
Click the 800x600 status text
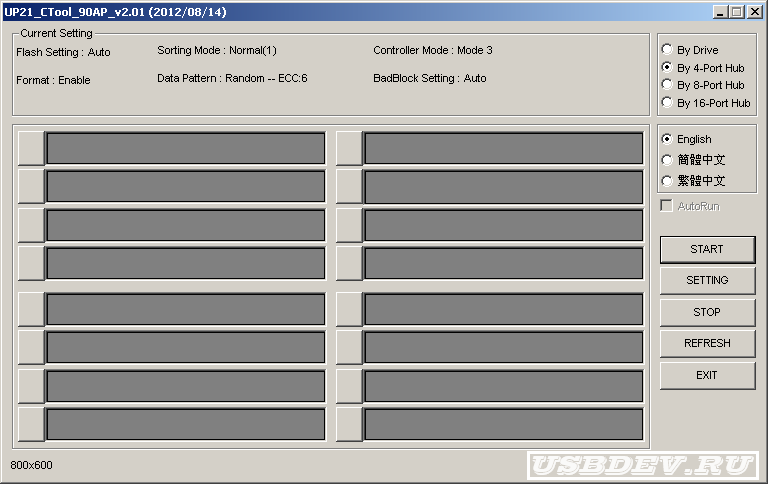31,465
